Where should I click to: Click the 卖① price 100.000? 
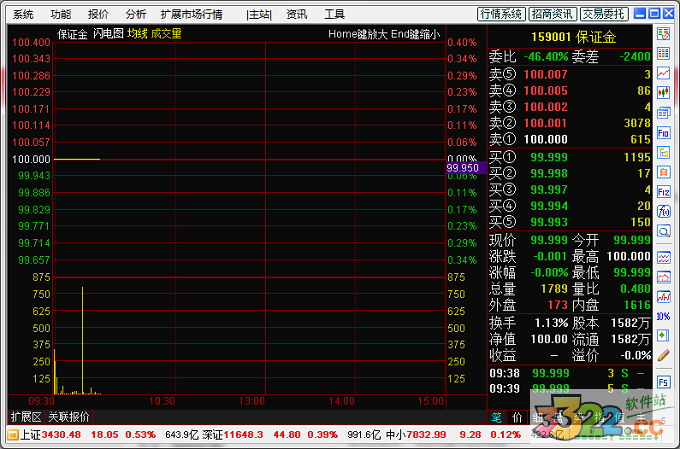pos(546,139)
